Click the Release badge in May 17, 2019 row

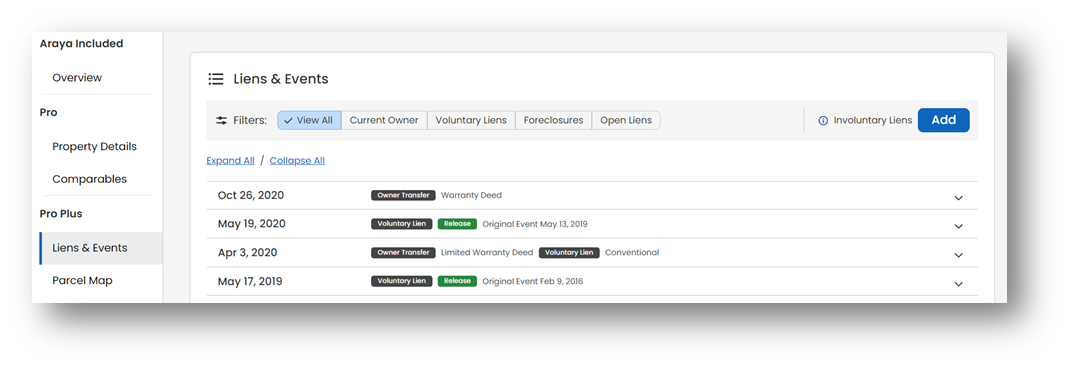(x=457, y=282)
